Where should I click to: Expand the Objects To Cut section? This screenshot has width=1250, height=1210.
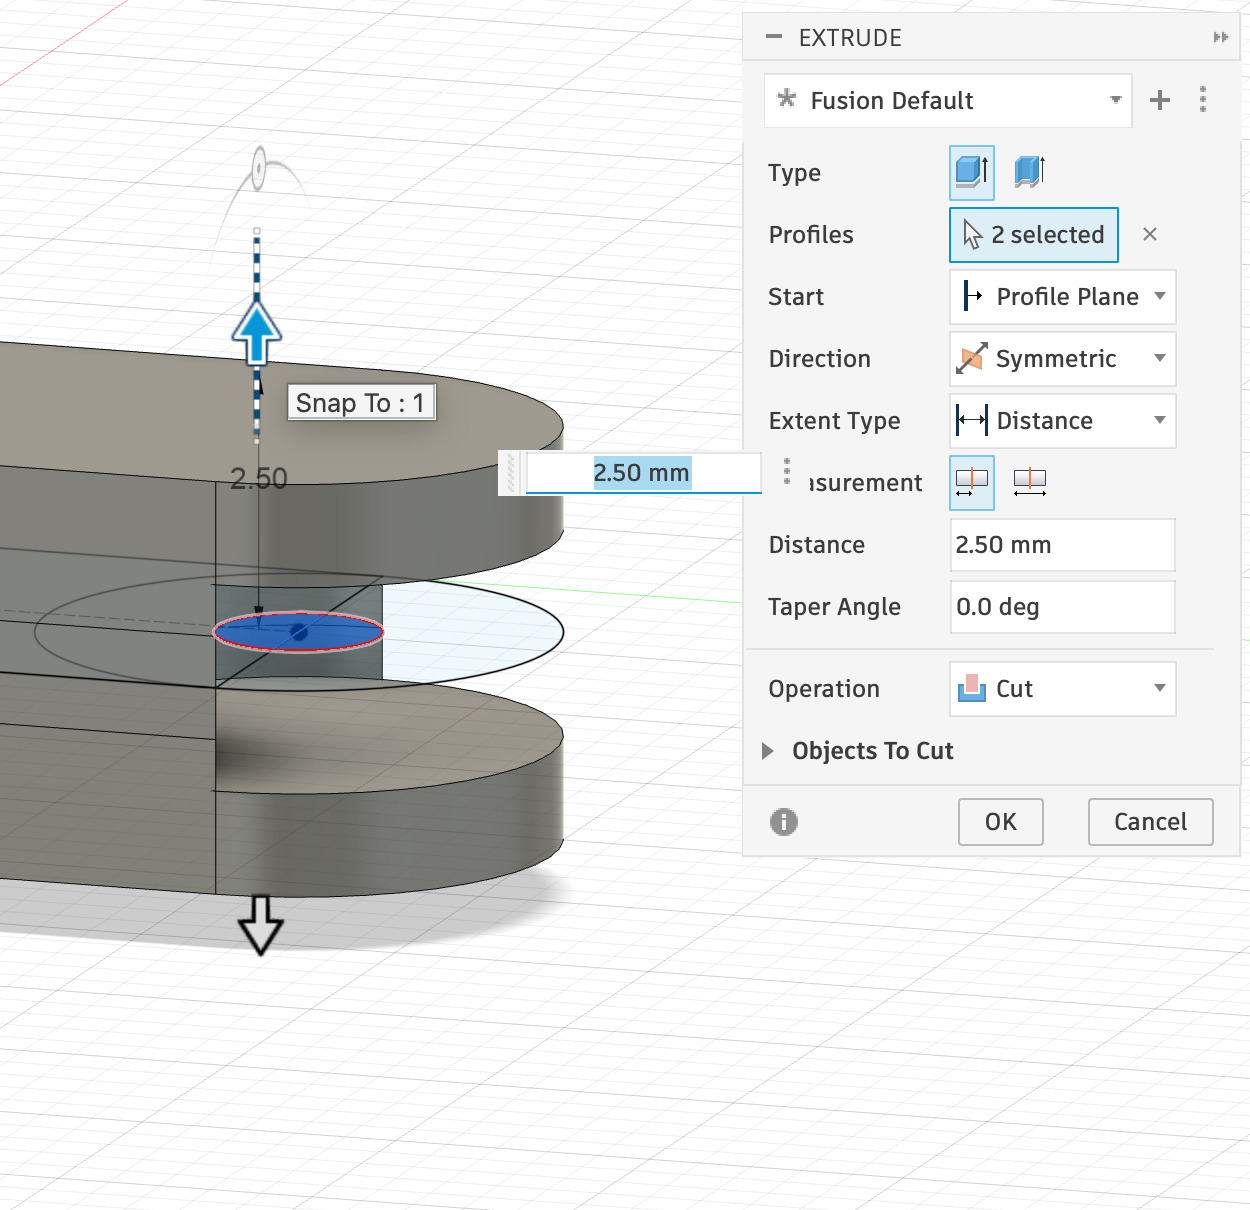(x=767, y=751)
